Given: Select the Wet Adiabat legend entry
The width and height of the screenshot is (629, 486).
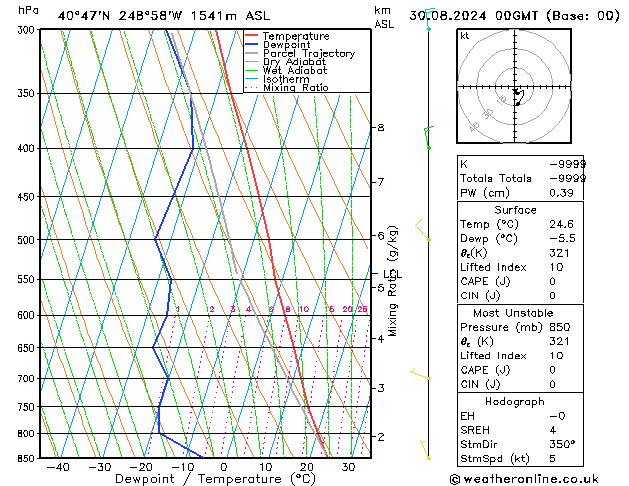Looking at the screenshot, I should pyautogui.click(x=296, y=71).
